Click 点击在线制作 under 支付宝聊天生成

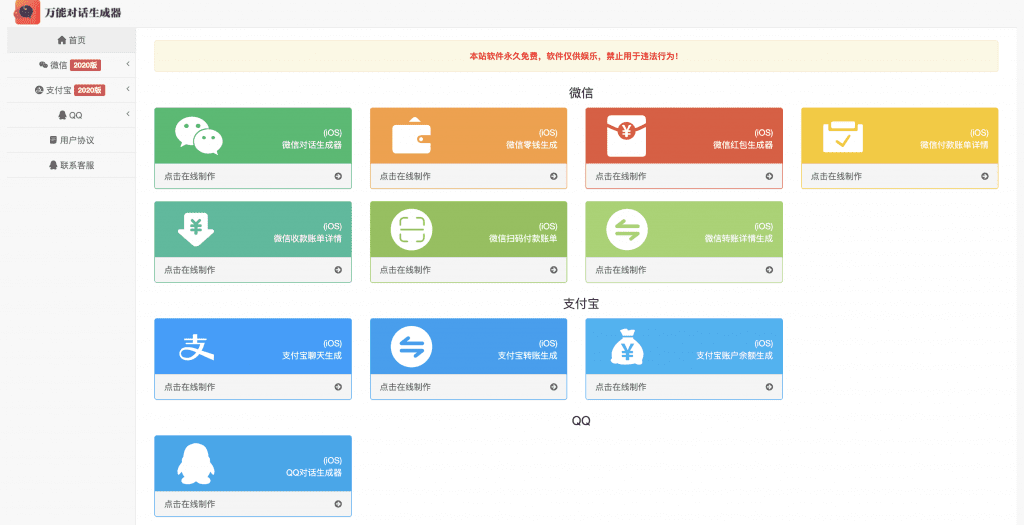tap(189, 387)
